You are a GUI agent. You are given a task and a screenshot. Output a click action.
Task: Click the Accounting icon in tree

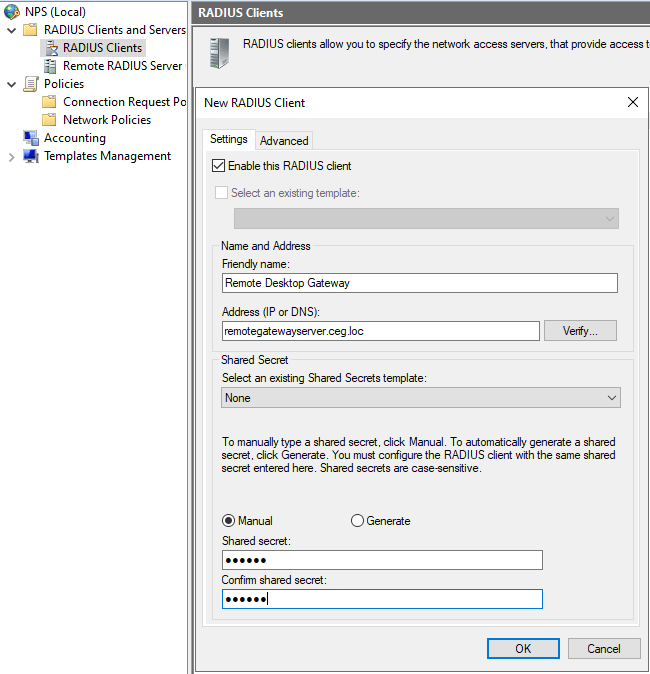pos(30,138)
